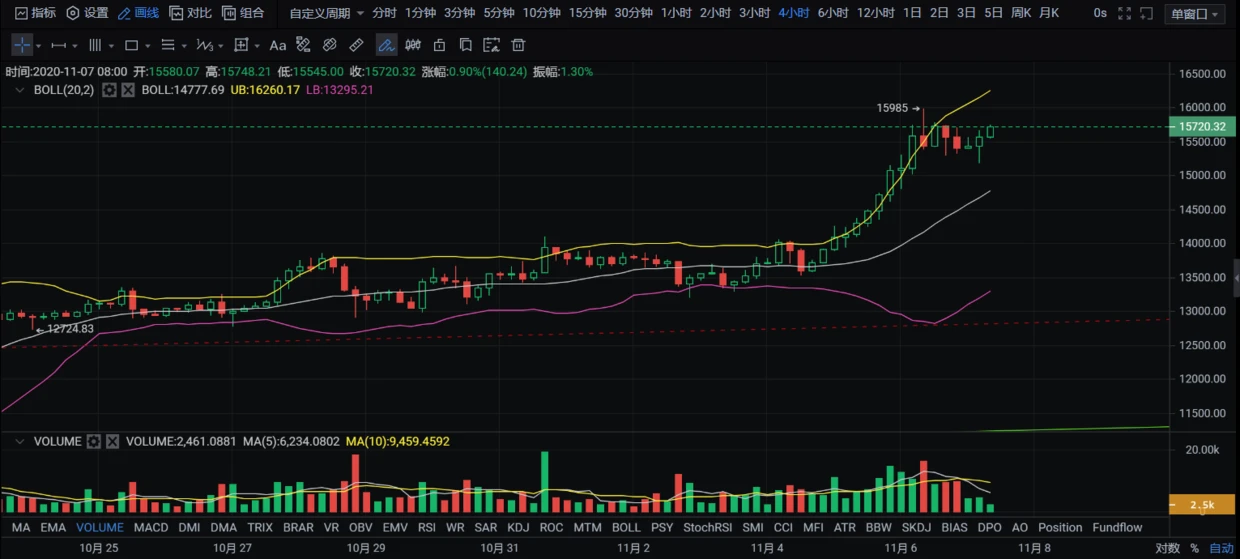Switch to the 15分钟 timeframe
This screenshot has height=559, width=1240.
[x=588, y=13]
